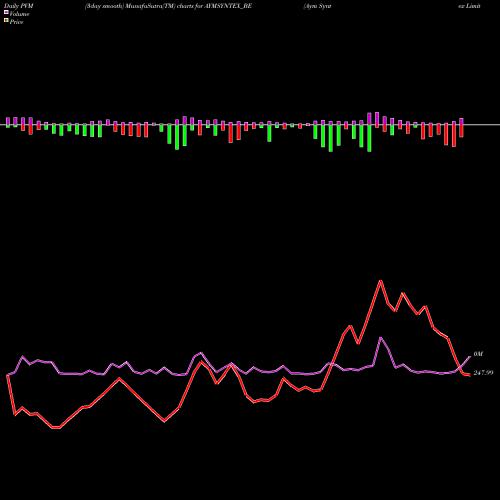Click the MunafaSutra charts title text
Screen dimensions: 500x500
tap(168, 6)
